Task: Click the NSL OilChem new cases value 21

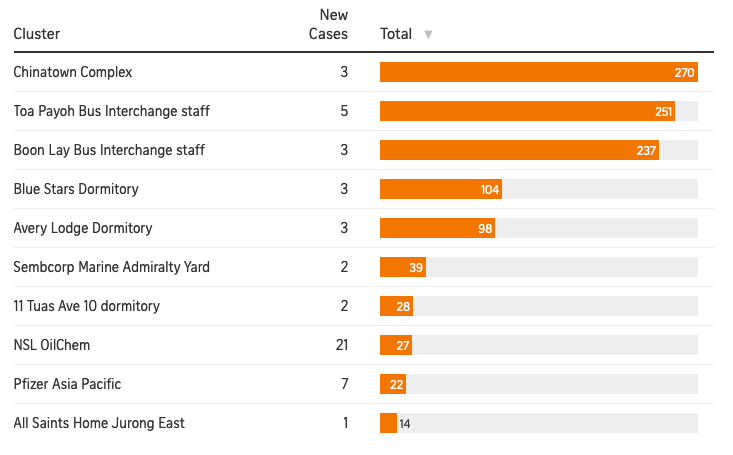Action: (x=342, y=345)
